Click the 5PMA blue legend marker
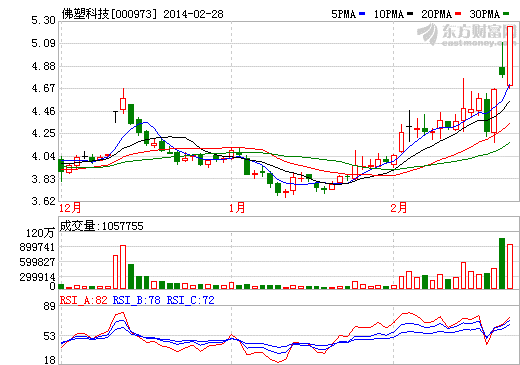 pos(362,14)
